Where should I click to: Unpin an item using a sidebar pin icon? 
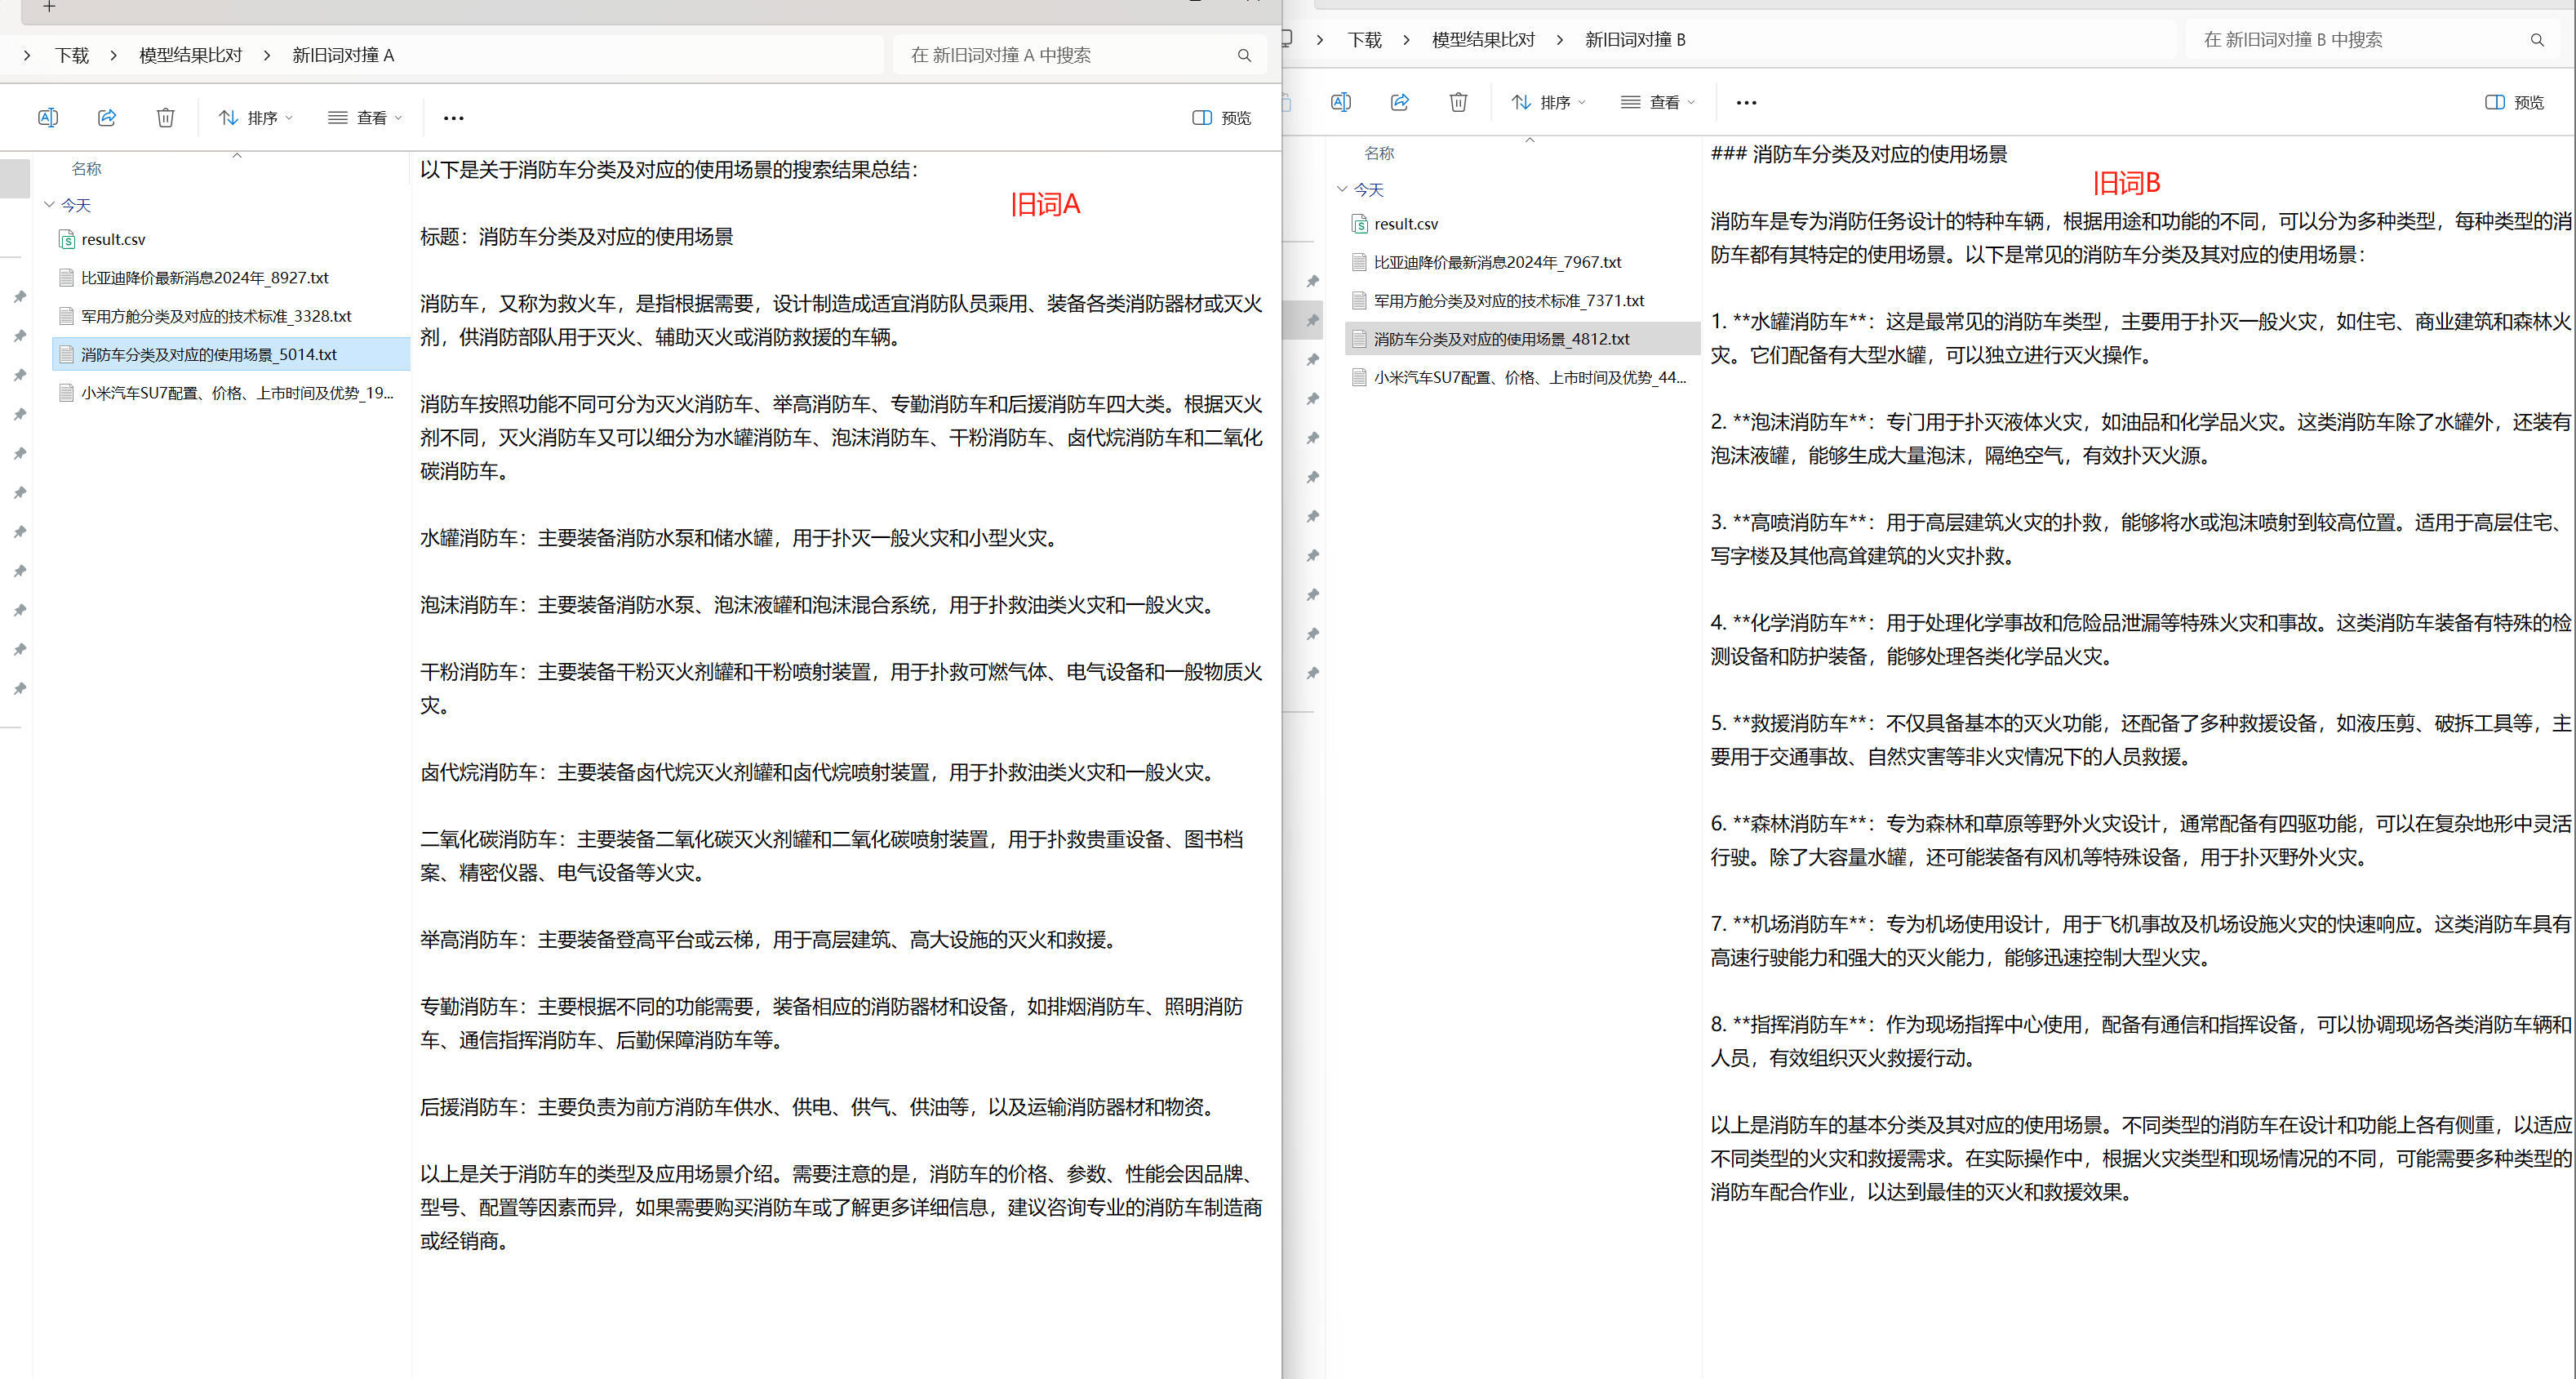coord(19,296)
